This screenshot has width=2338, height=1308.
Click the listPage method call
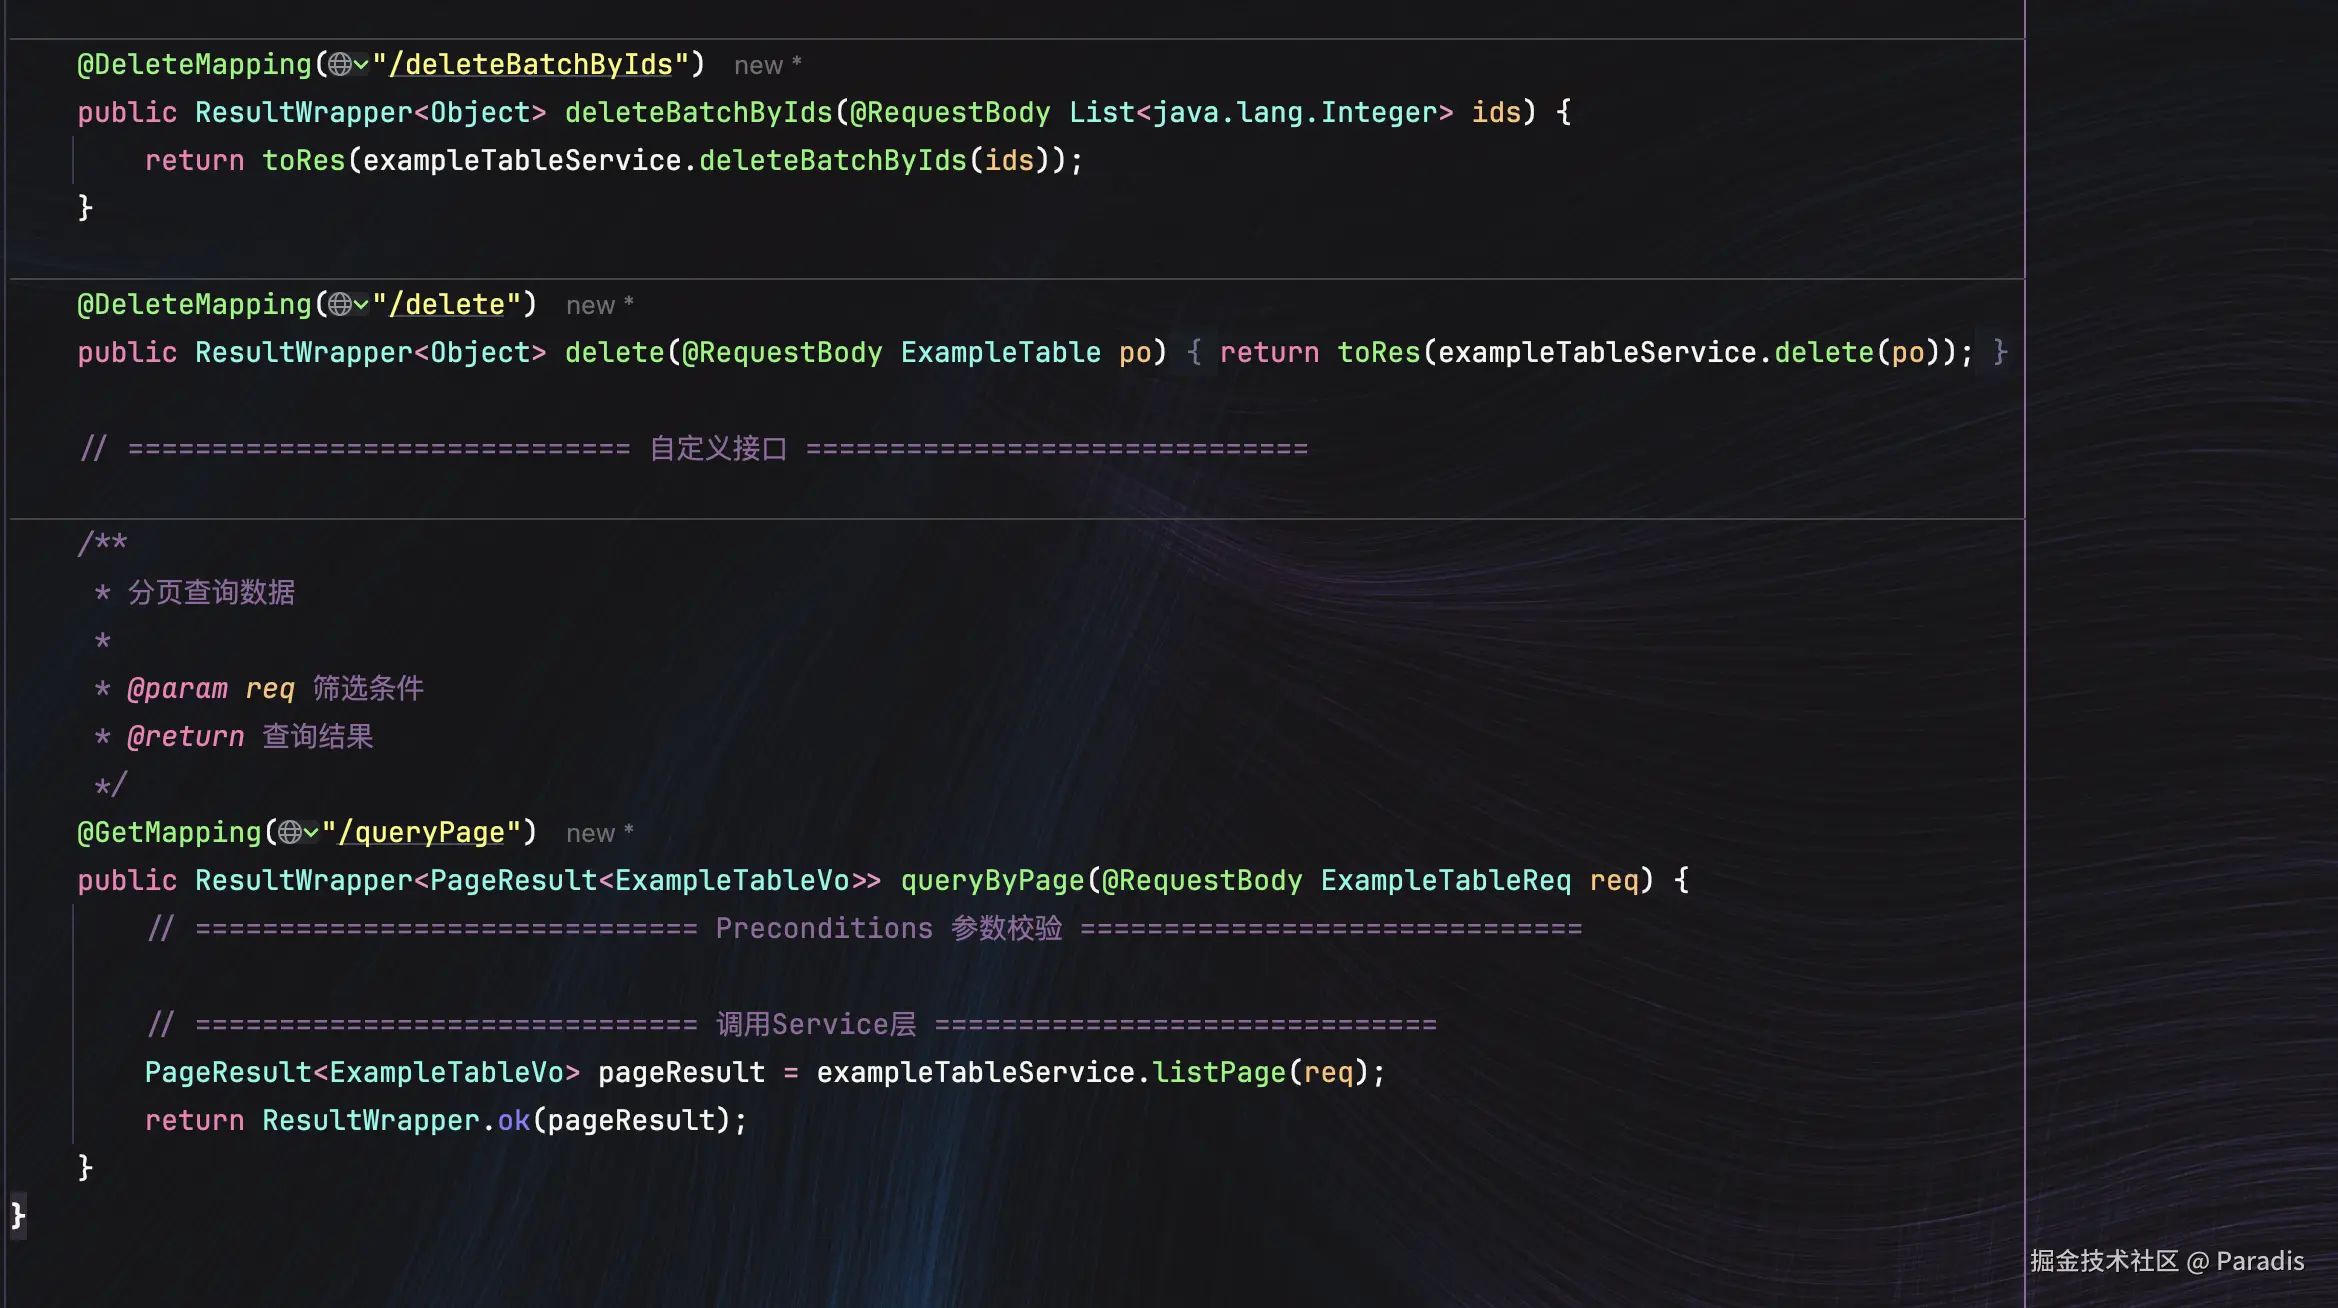[1218, 1073]
